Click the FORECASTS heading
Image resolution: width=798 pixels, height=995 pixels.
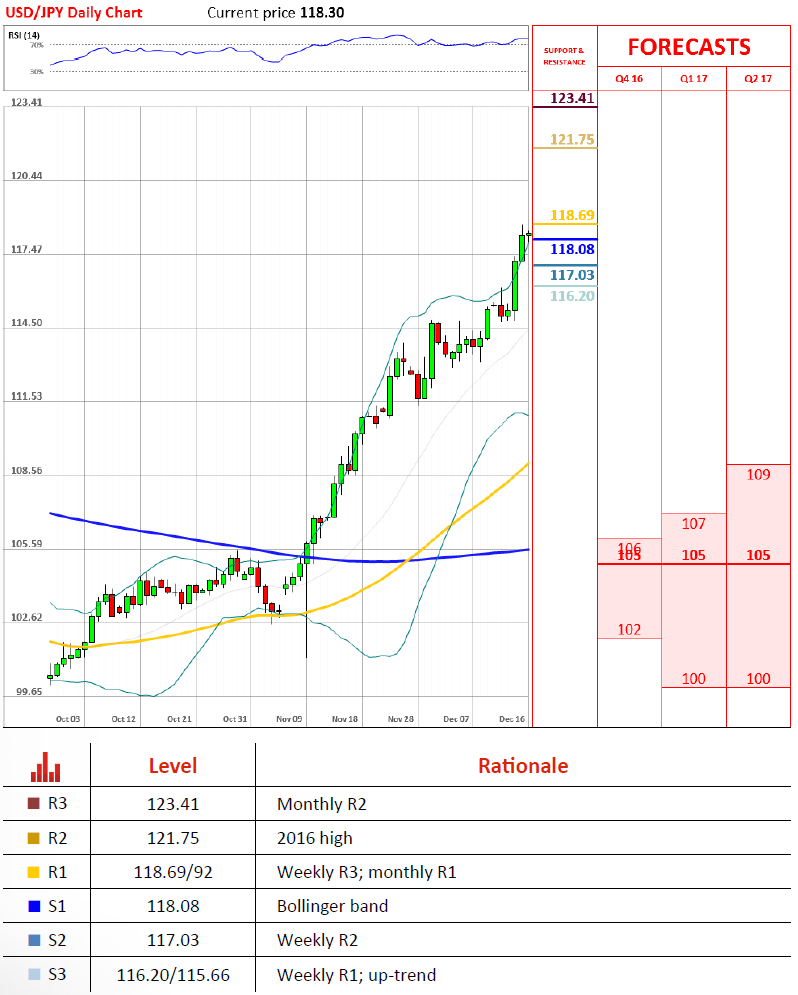click(x=689, y=47)
